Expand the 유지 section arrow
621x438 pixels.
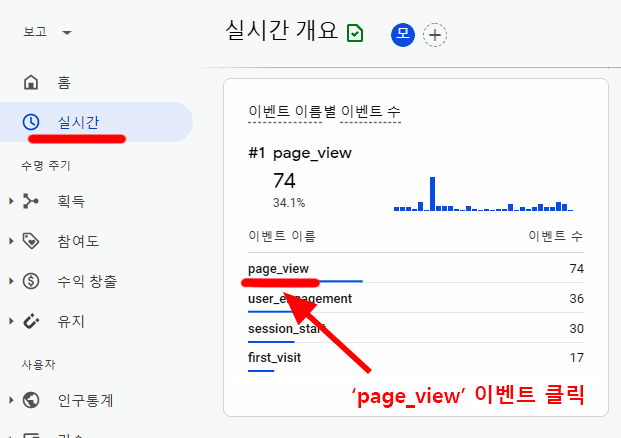11,321
